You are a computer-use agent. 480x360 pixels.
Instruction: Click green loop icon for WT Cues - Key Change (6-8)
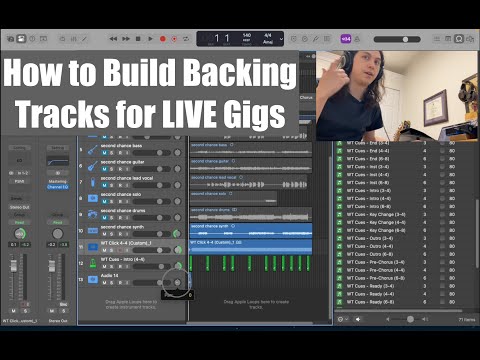point(339,230)
